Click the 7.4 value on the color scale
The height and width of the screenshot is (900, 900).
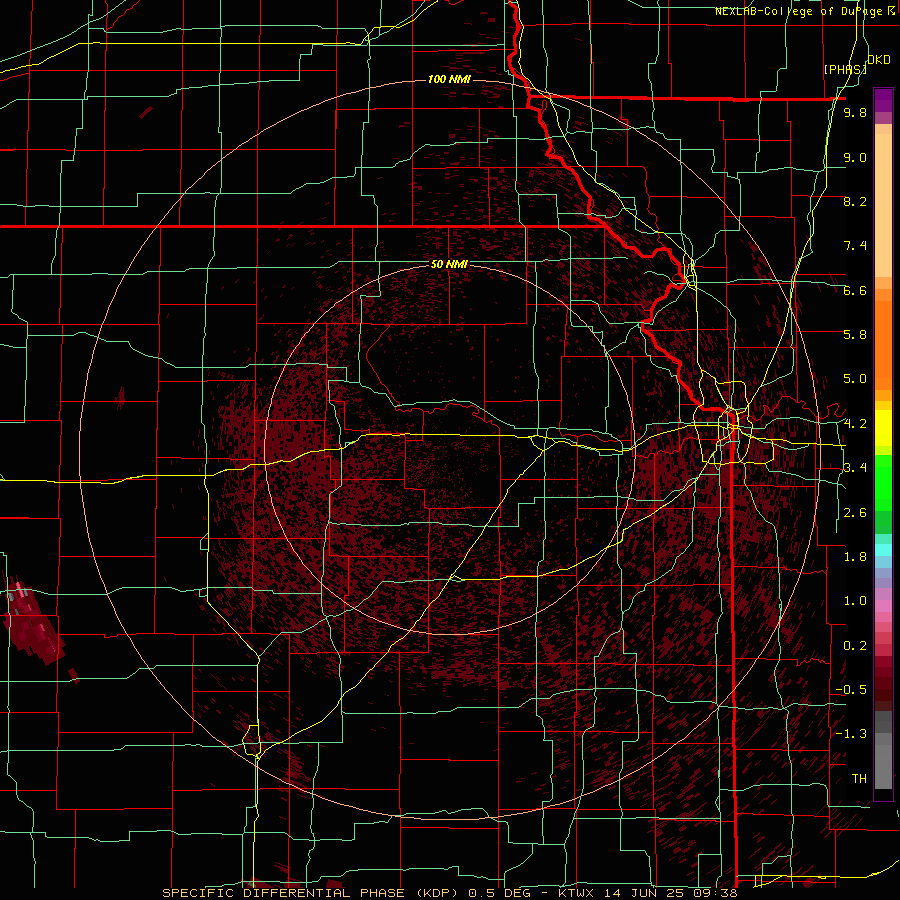(x=855, y=246)
